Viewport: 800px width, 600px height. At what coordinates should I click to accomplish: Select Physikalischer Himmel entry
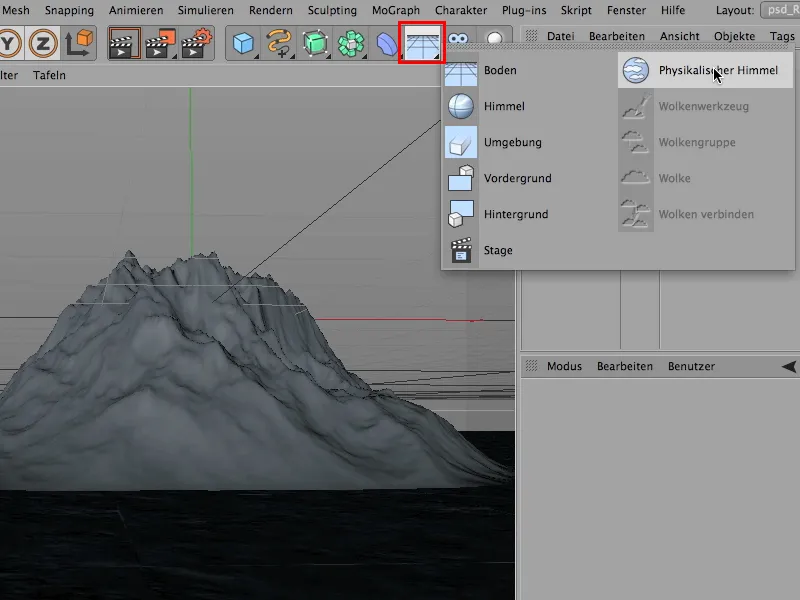pyautogui.click(x=706, y=70)
